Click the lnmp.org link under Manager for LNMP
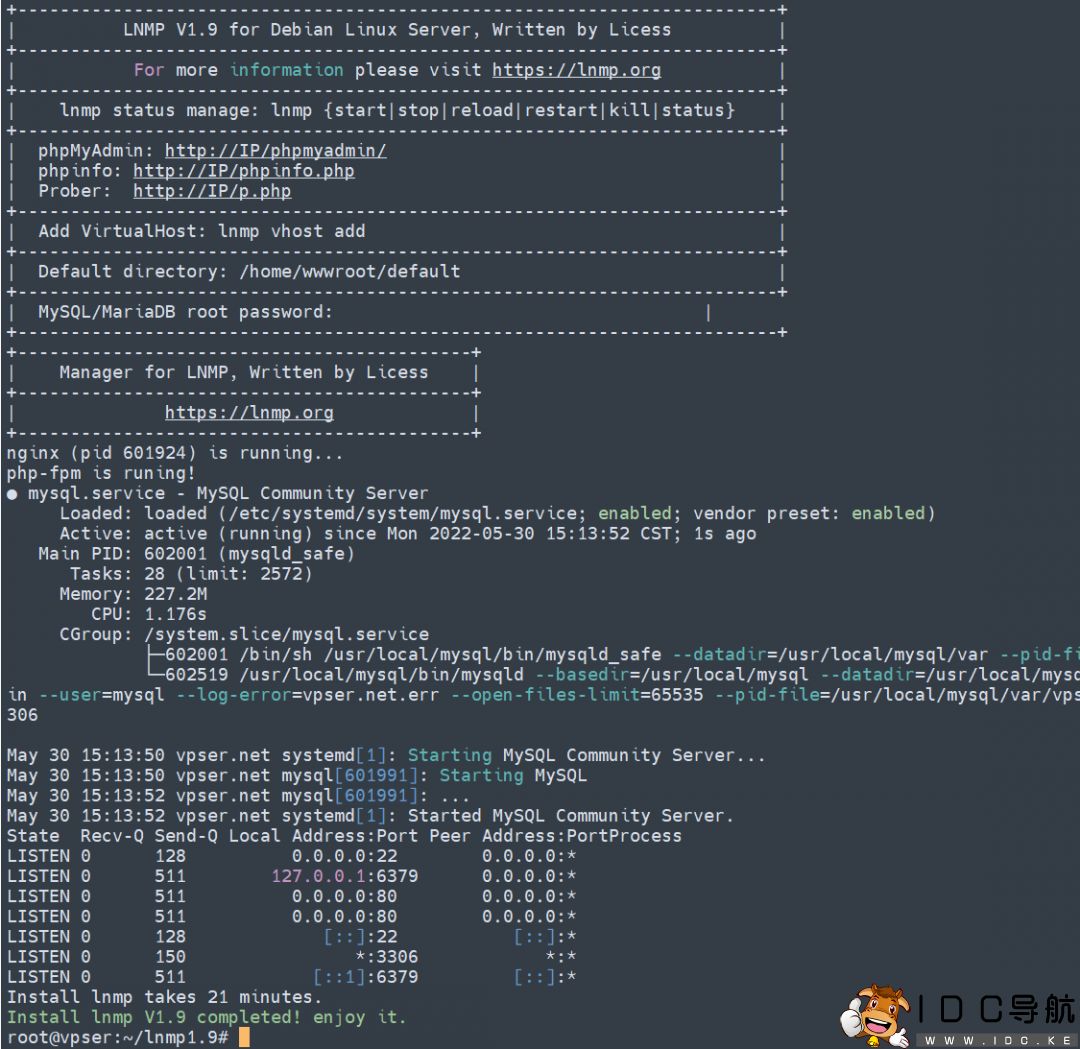 (x=249, y=413)
